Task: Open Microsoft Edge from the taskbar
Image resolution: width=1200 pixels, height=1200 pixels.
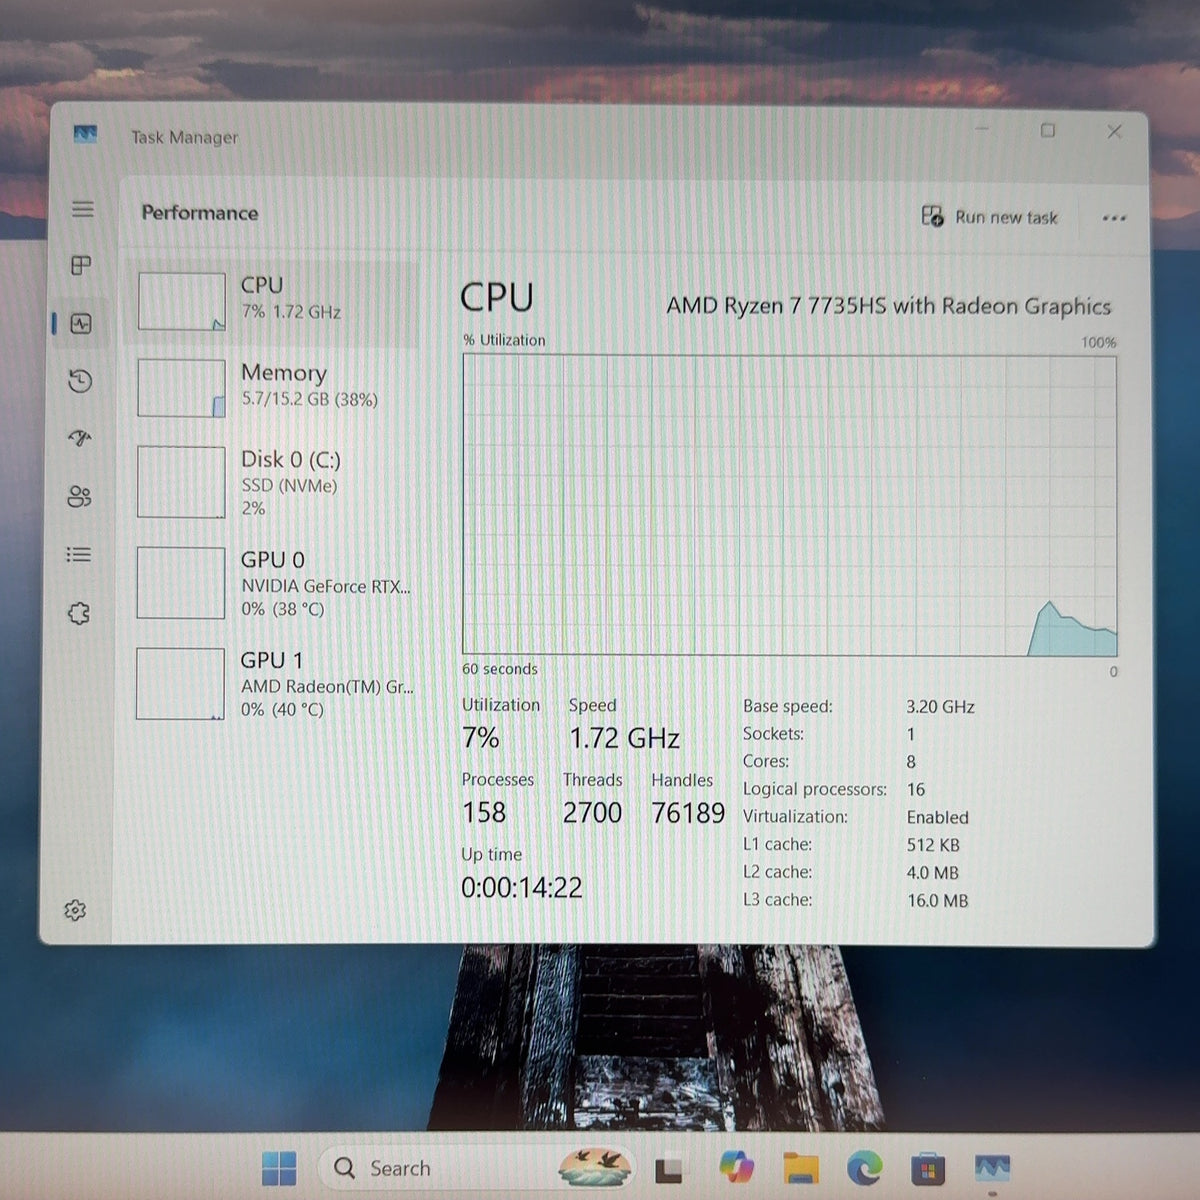Action: [x=865, y=1167]
